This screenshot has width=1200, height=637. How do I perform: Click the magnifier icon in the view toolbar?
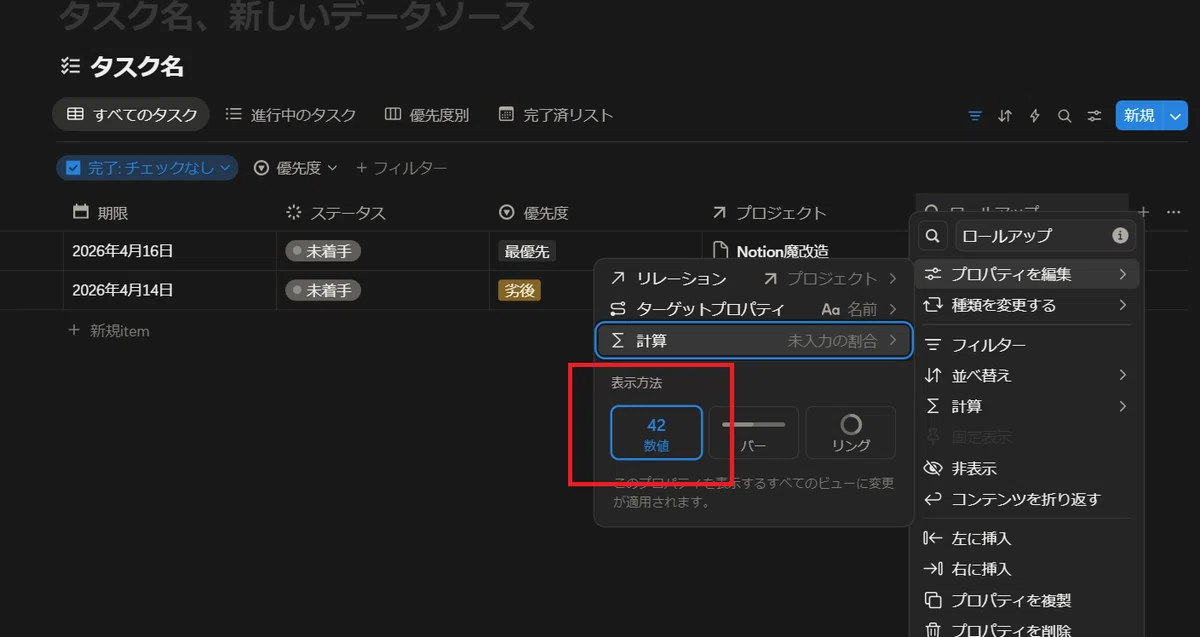tap(1065, 116)
